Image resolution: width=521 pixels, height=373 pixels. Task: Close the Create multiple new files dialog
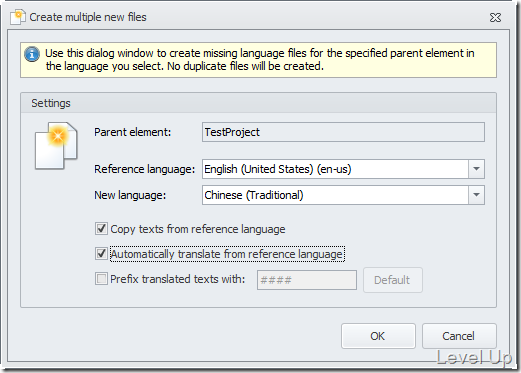(495, 17)
